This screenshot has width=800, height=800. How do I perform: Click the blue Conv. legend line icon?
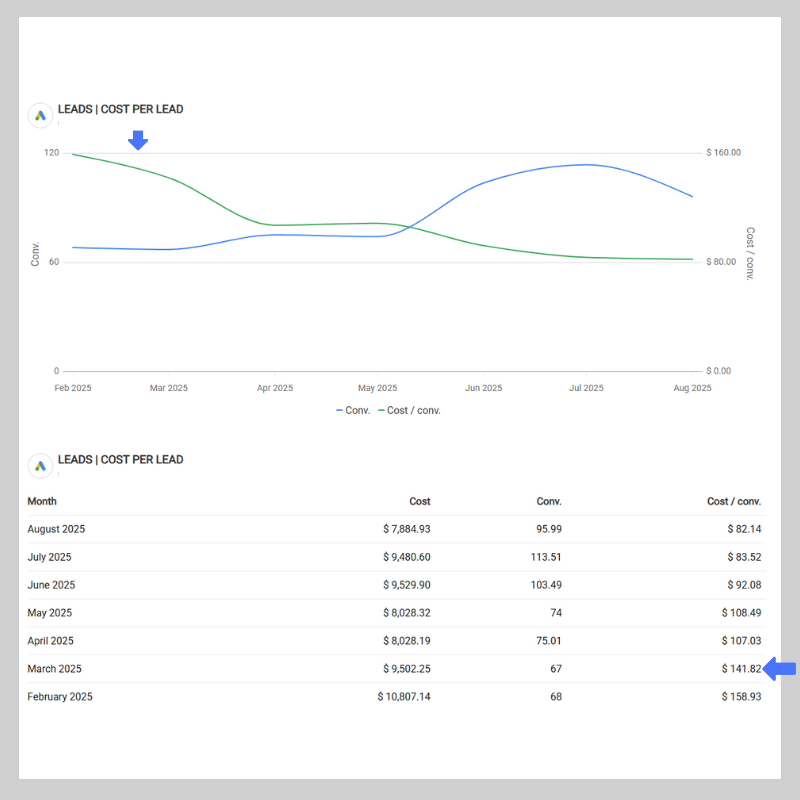point(341,409)
